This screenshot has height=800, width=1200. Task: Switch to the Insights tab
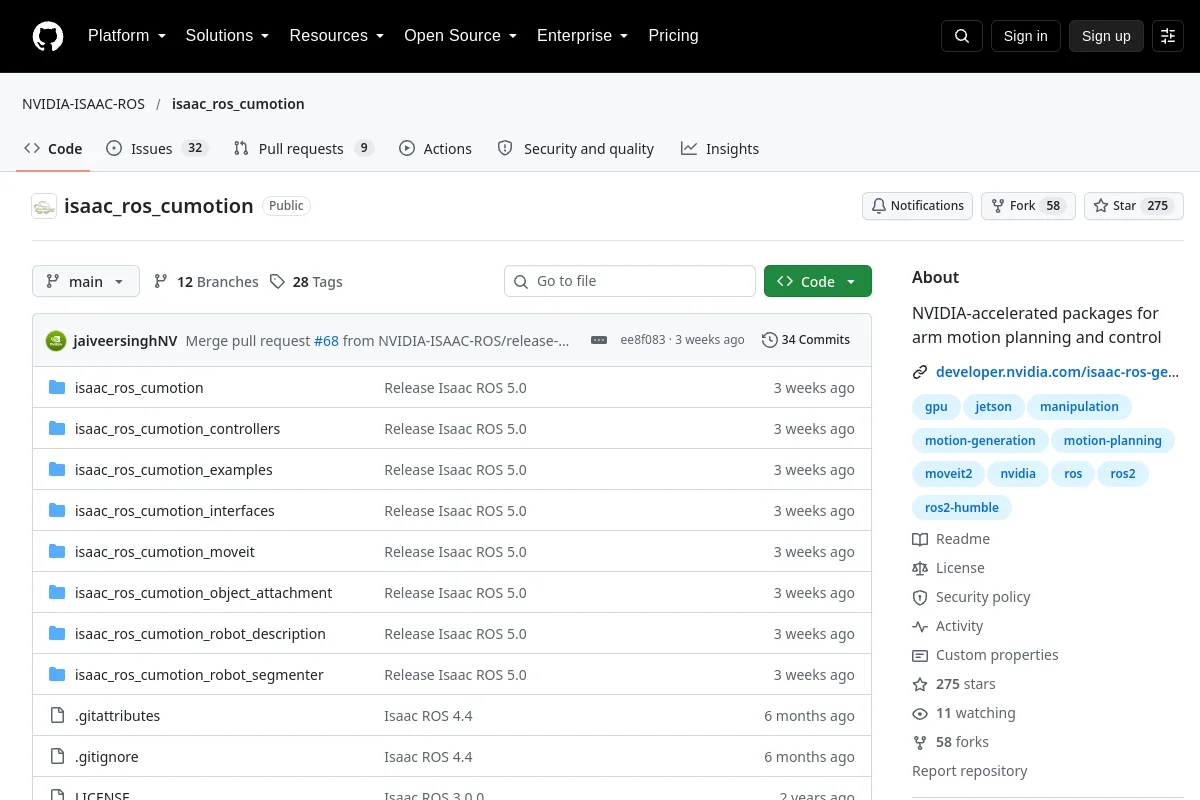pyautogui.click(x=720, y=149)
